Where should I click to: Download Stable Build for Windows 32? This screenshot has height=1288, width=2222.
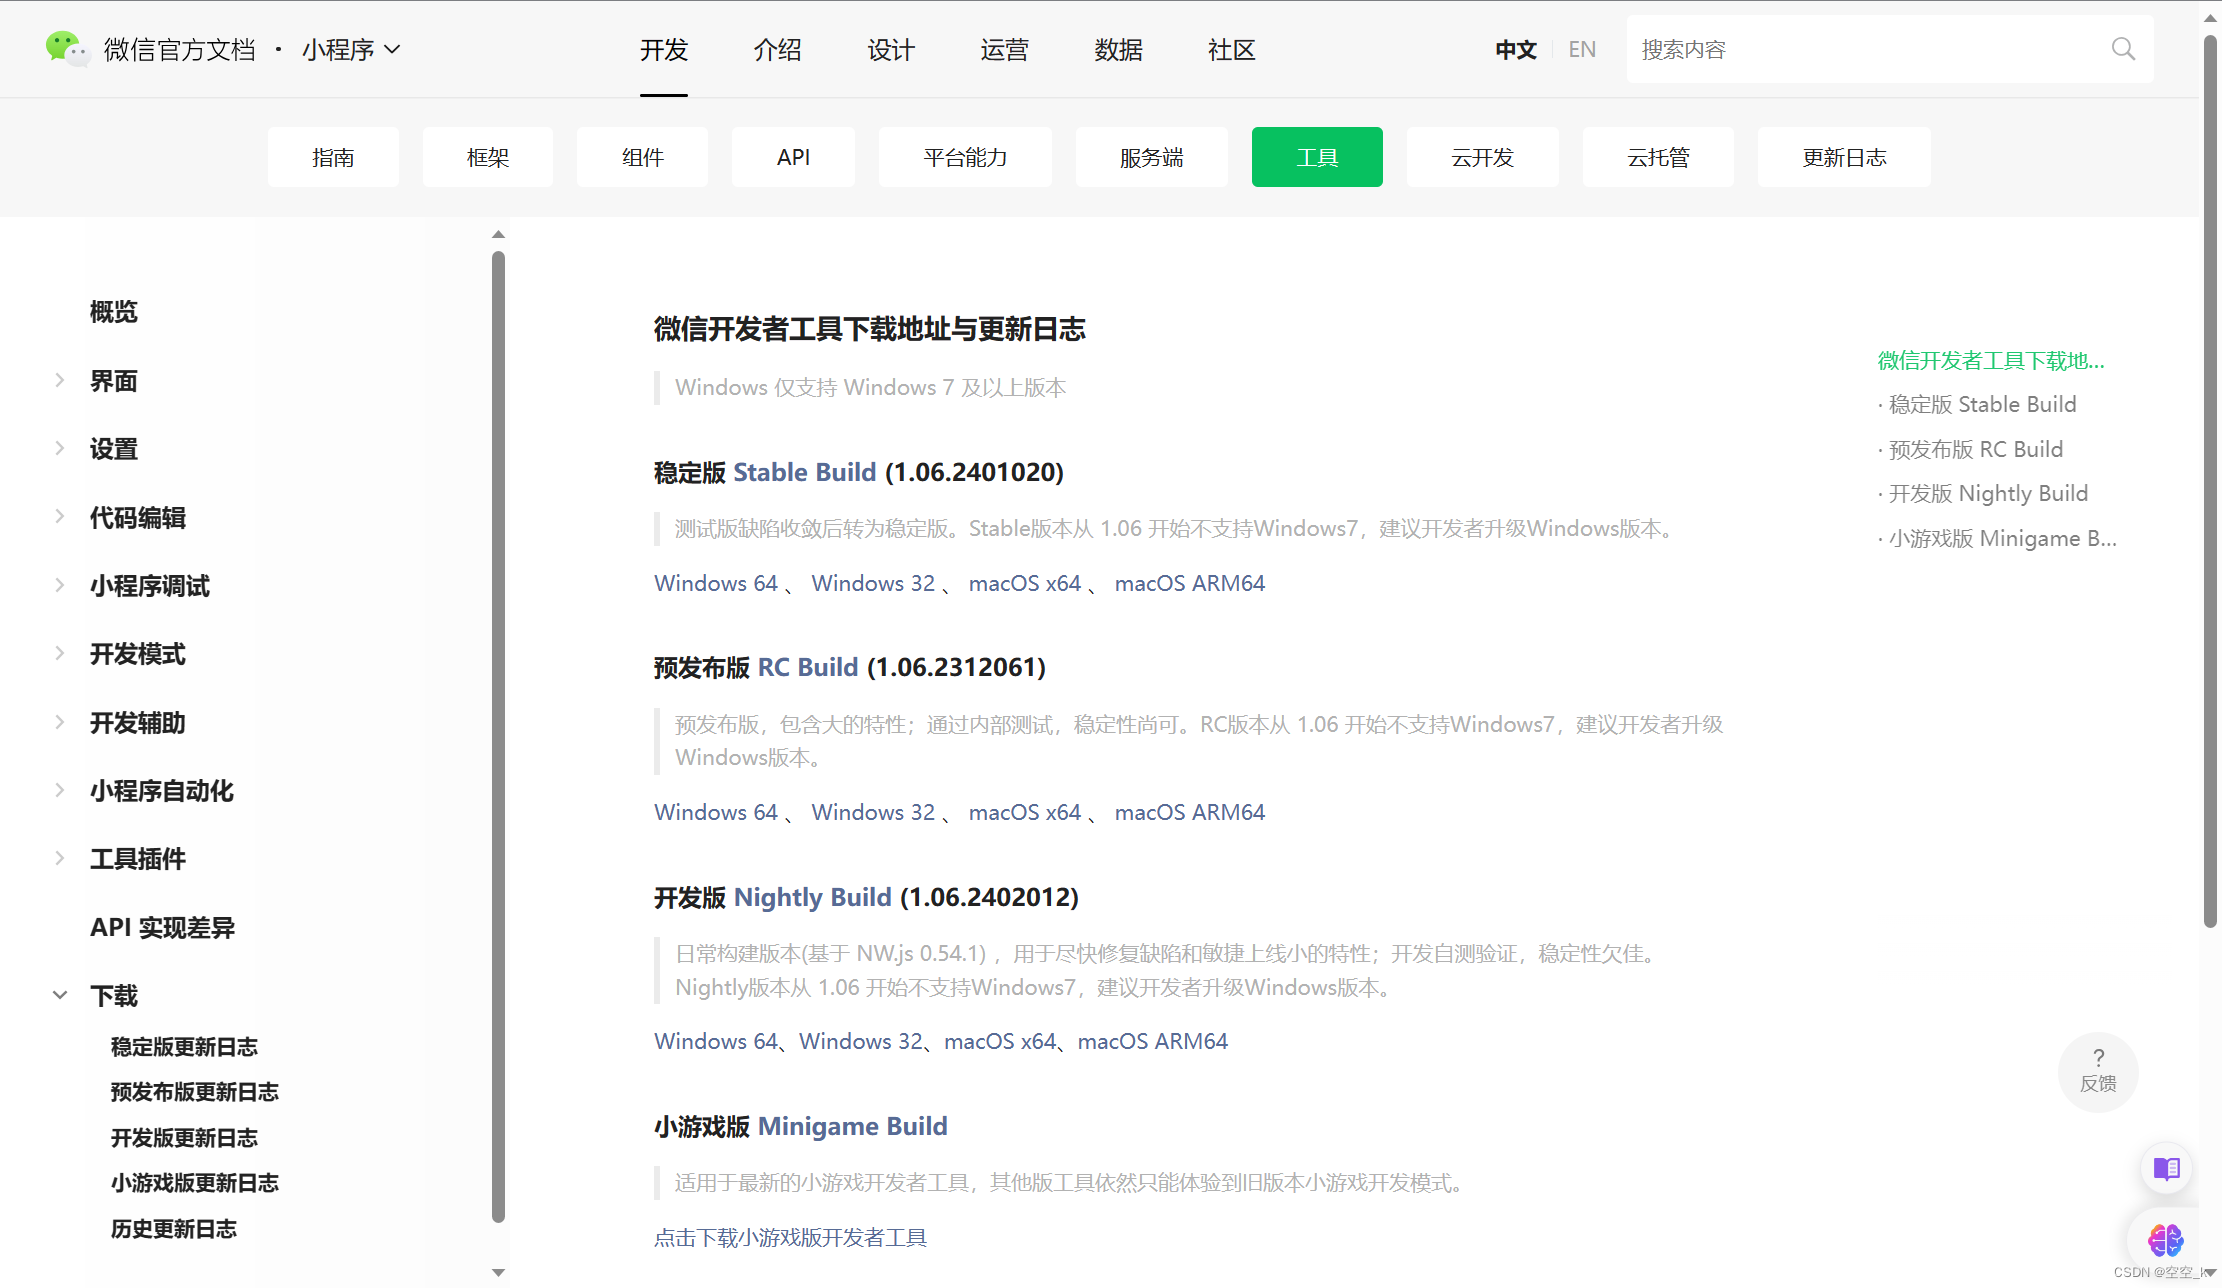tap(873, 583)
